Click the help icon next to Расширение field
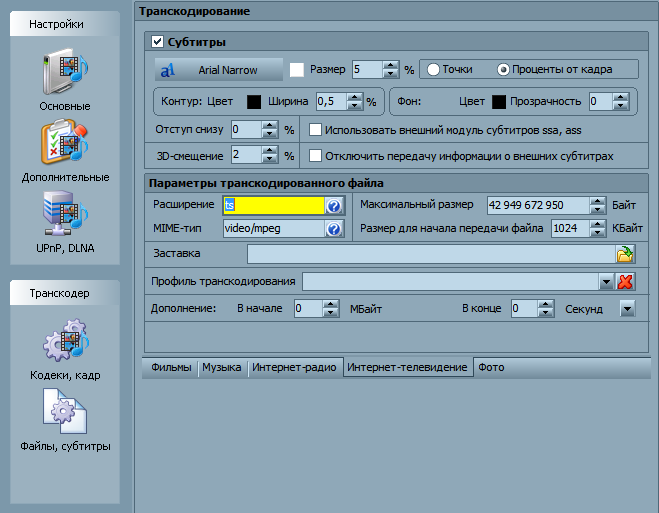Viewport: 659px width, 513px height. pos(334,205)
